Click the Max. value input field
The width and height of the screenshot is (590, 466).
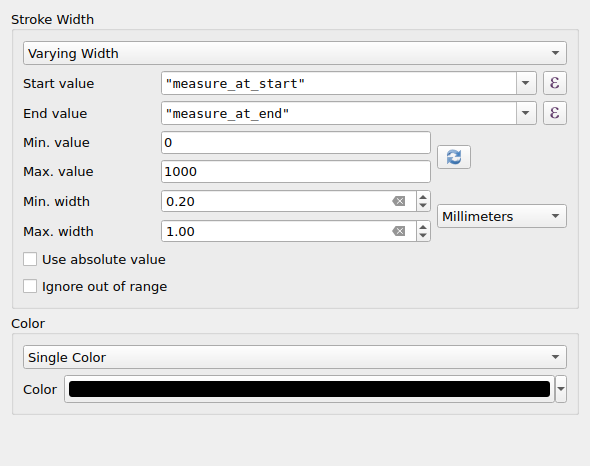pos(296,172)
